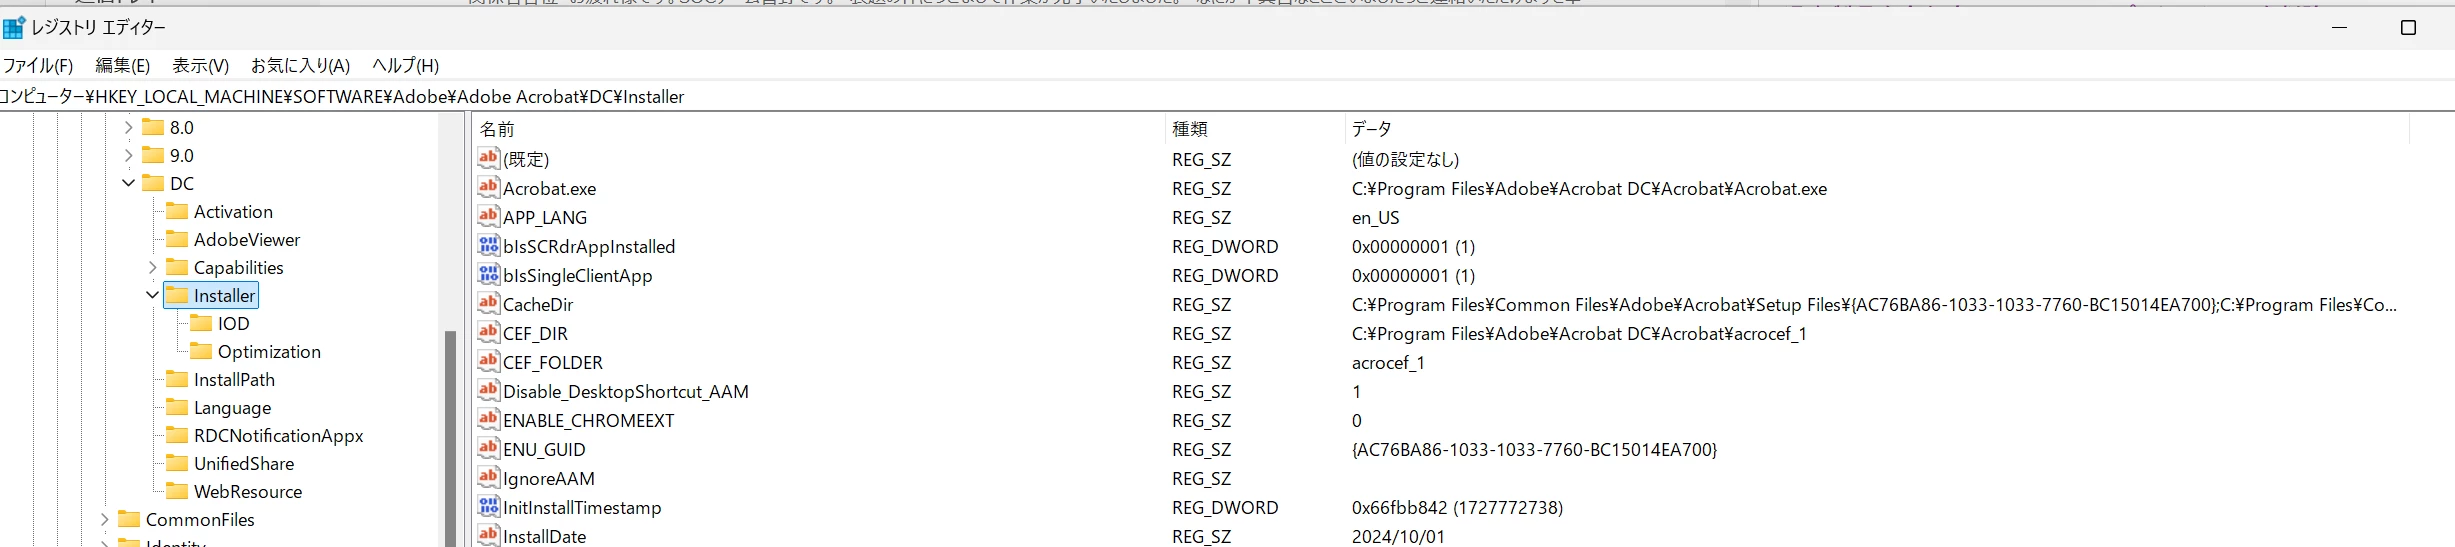The height and width of the screenshot is (547, 2455).
Task: Open the 表示(V) menu
Action: [200, 65]
